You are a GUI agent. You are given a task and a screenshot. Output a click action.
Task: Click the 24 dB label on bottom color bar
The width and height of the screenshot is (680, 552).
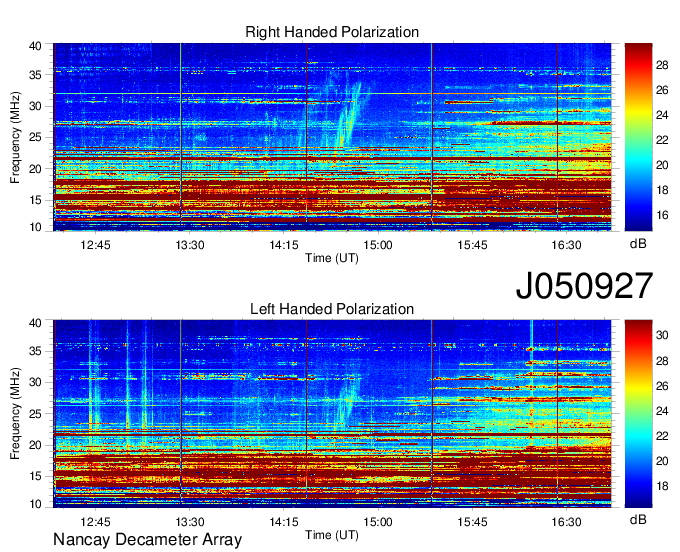[x=662, y=411]
